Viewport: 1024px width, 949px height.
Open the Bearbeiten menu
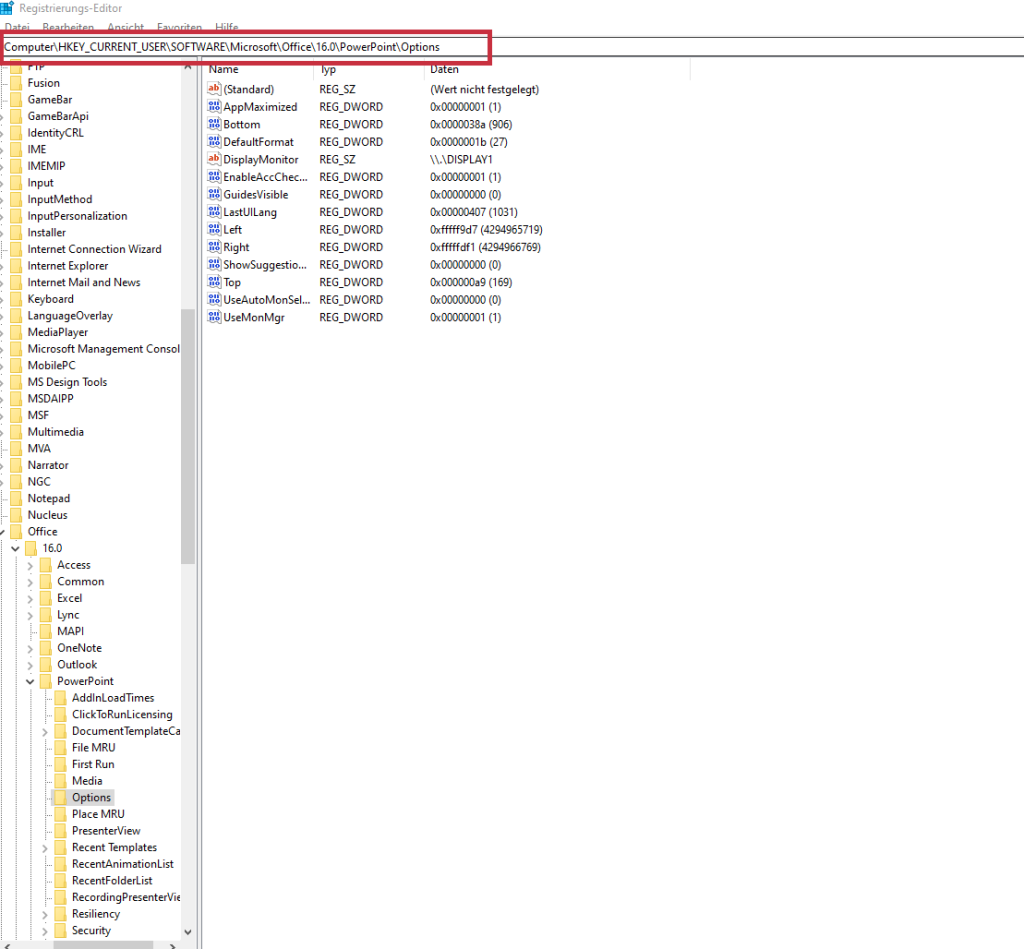68,27
